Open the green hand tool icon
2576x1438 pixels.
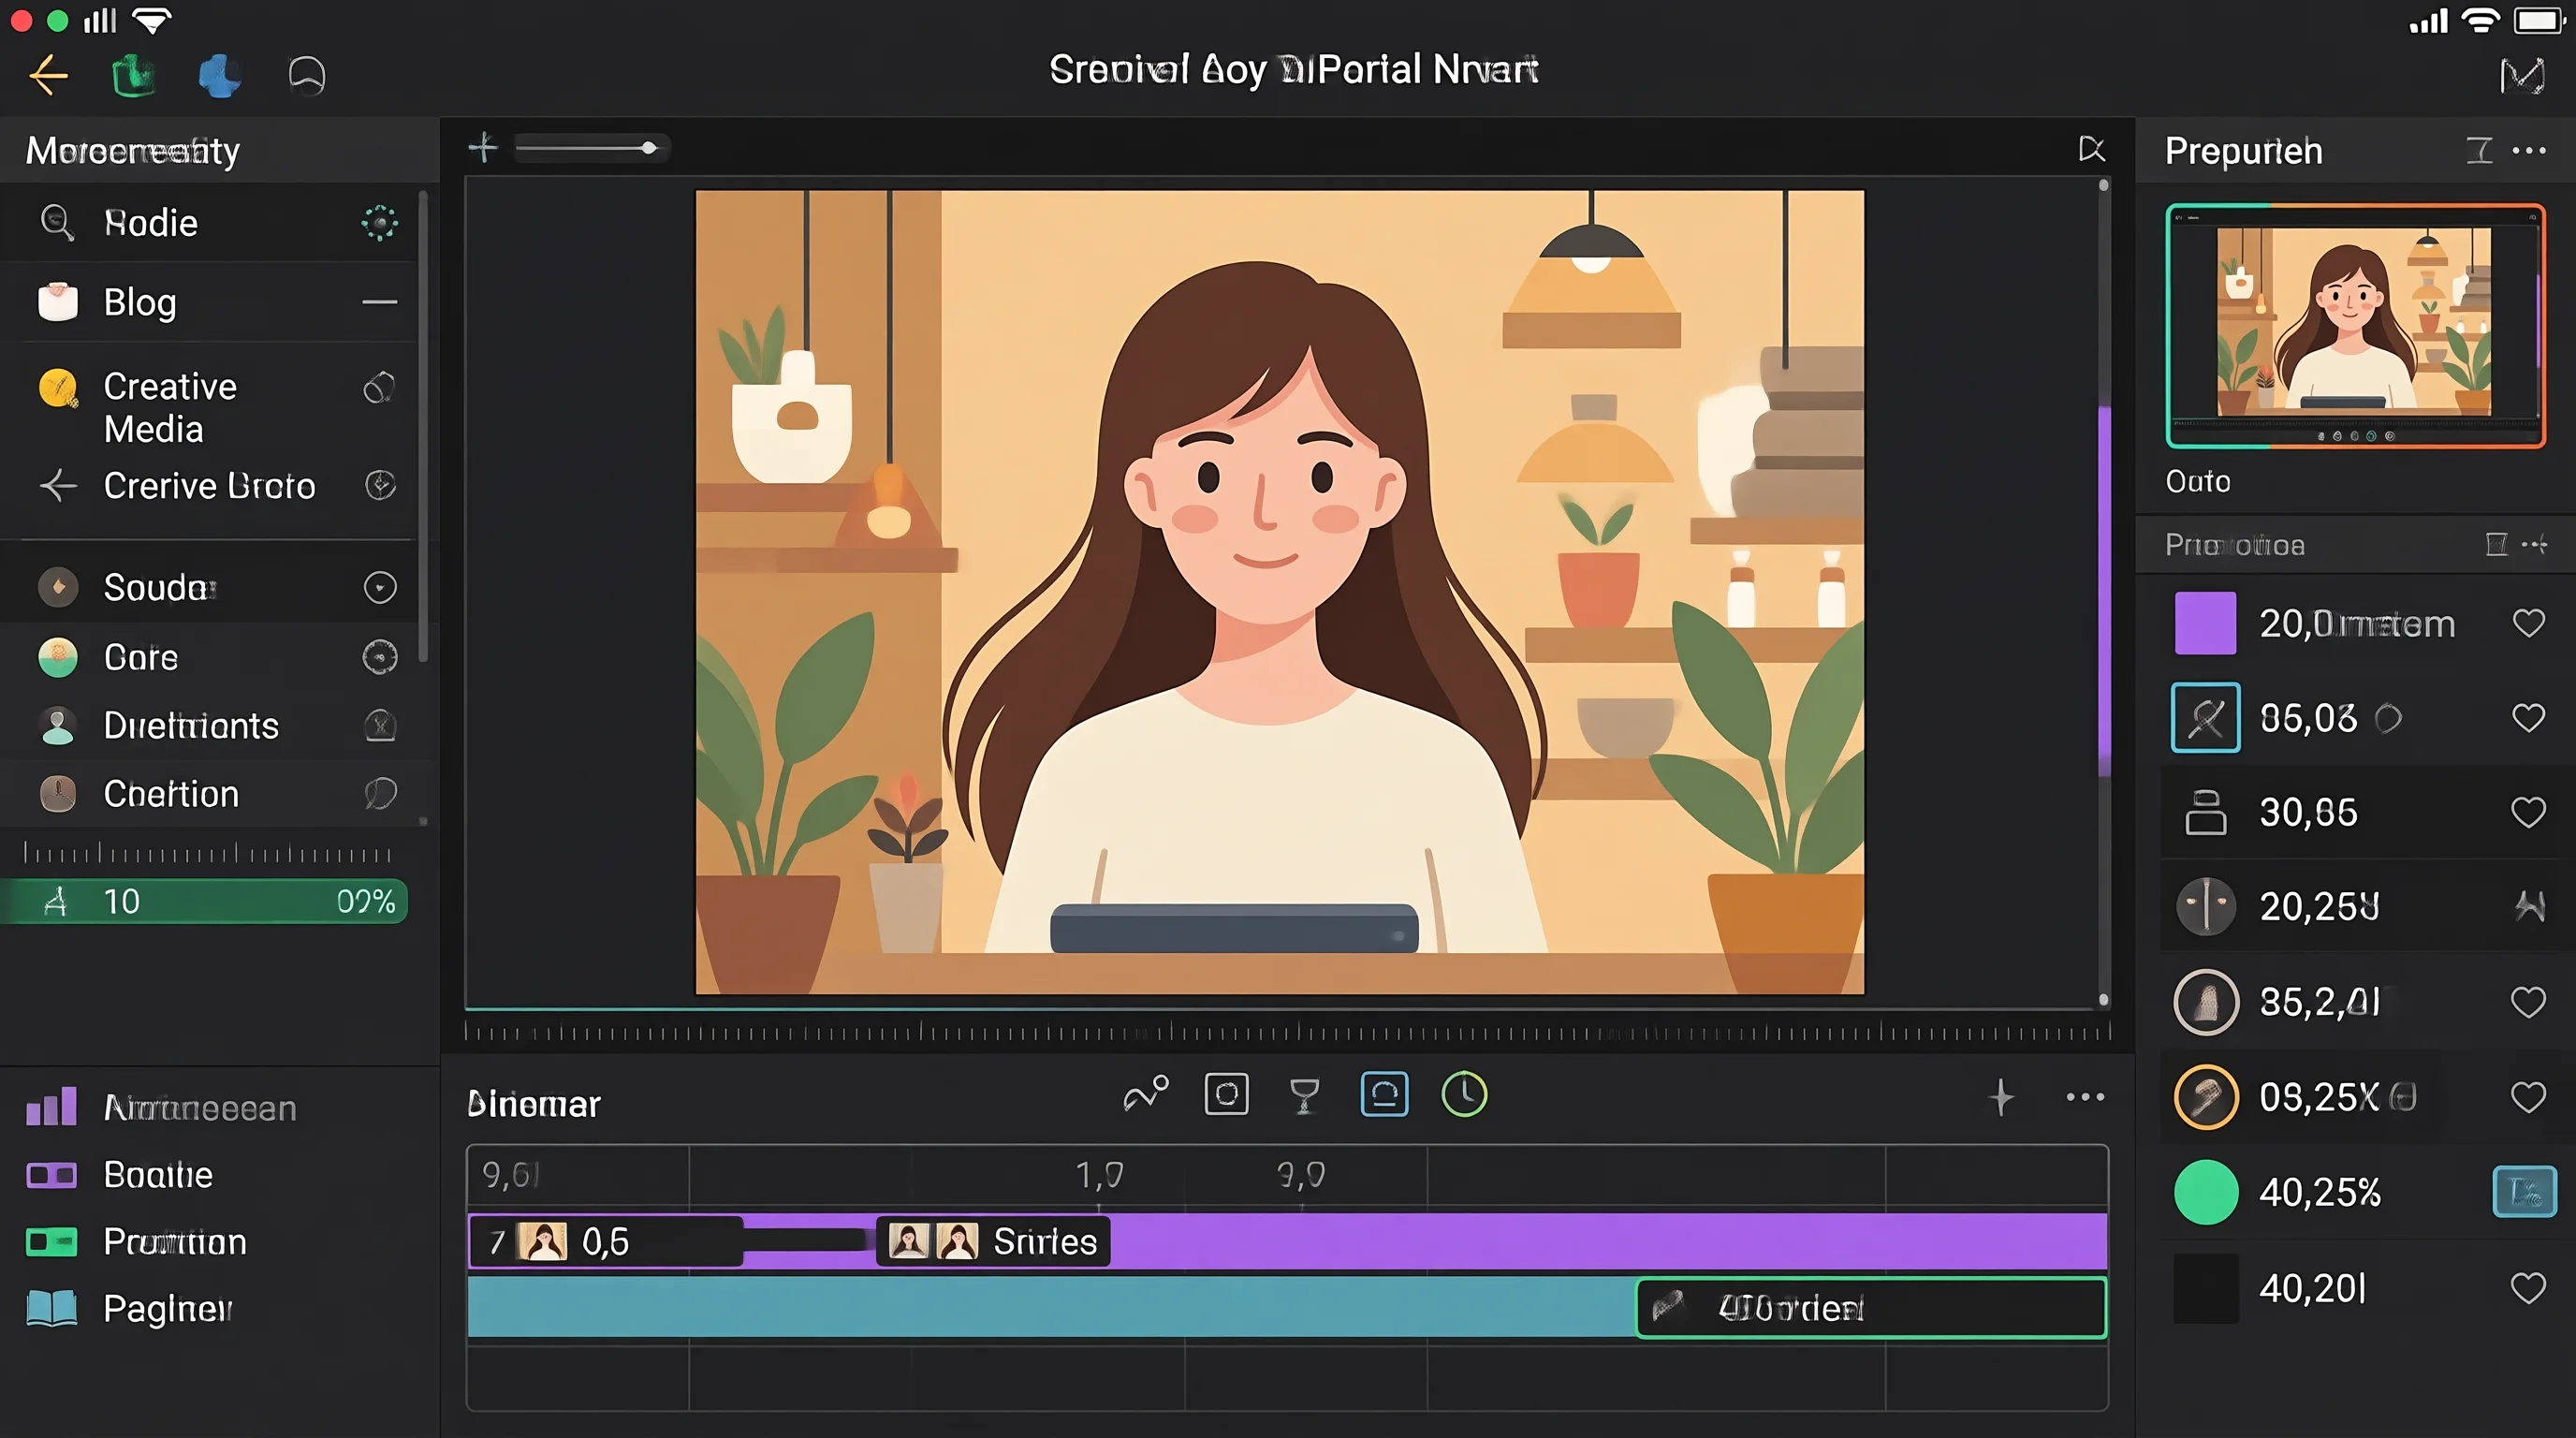132,75
